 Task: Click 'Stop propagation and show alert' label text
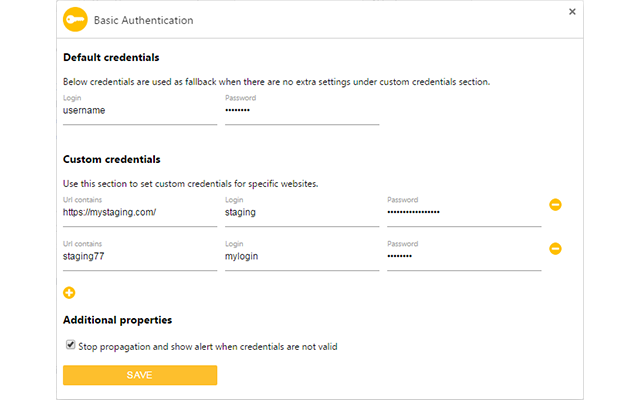(x=208, y=347)
